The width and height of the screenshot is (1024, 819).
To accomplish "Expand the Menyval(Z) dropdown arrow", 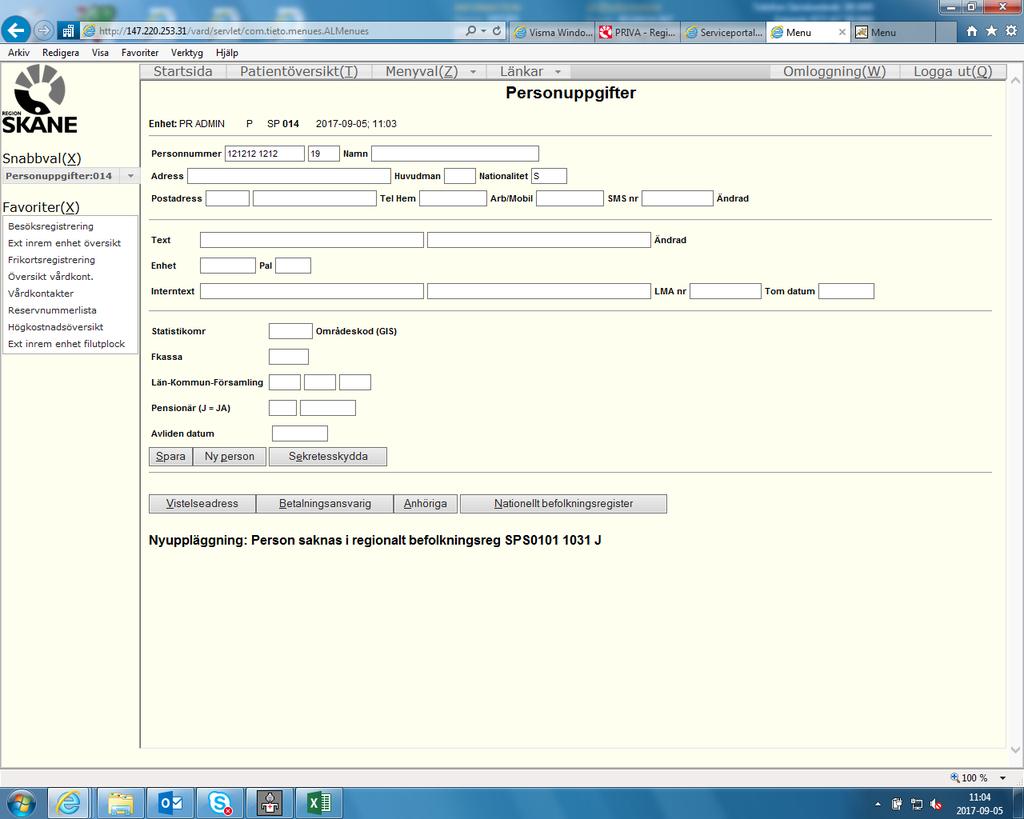I will (x=473, y=72).
